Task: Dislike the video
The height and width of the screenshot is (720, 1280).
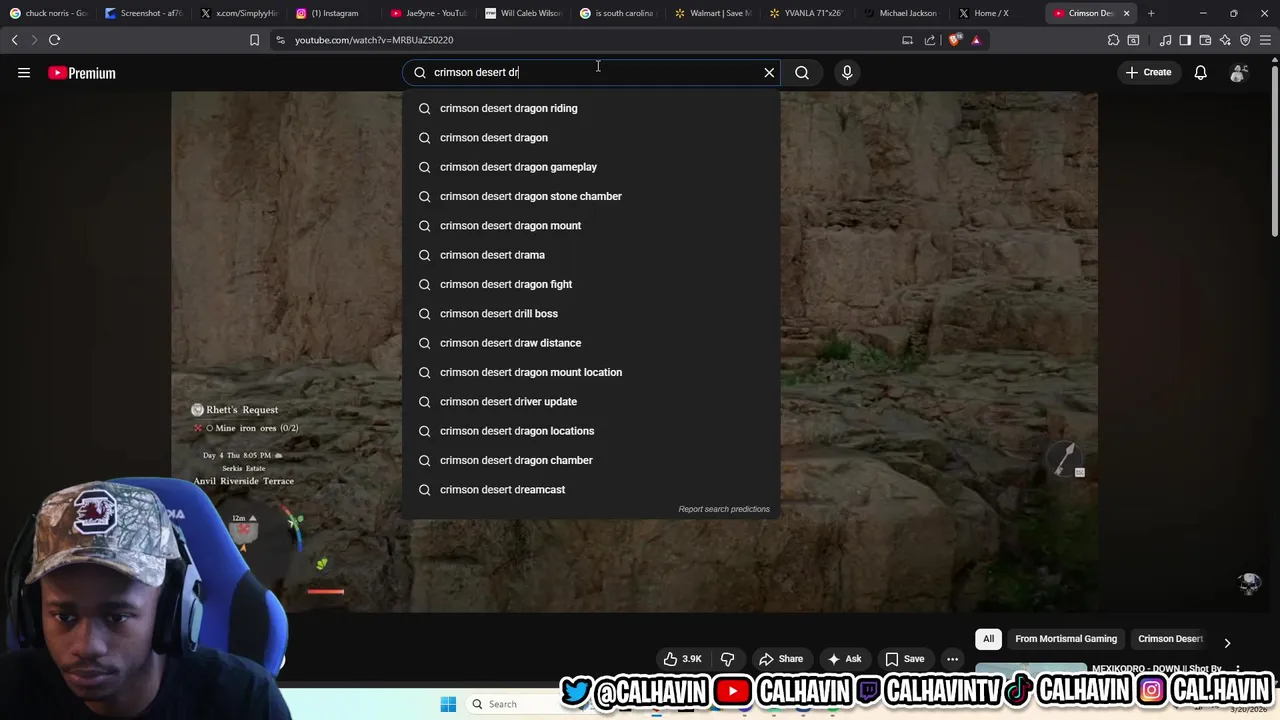Action: click(x=727, y=659)
